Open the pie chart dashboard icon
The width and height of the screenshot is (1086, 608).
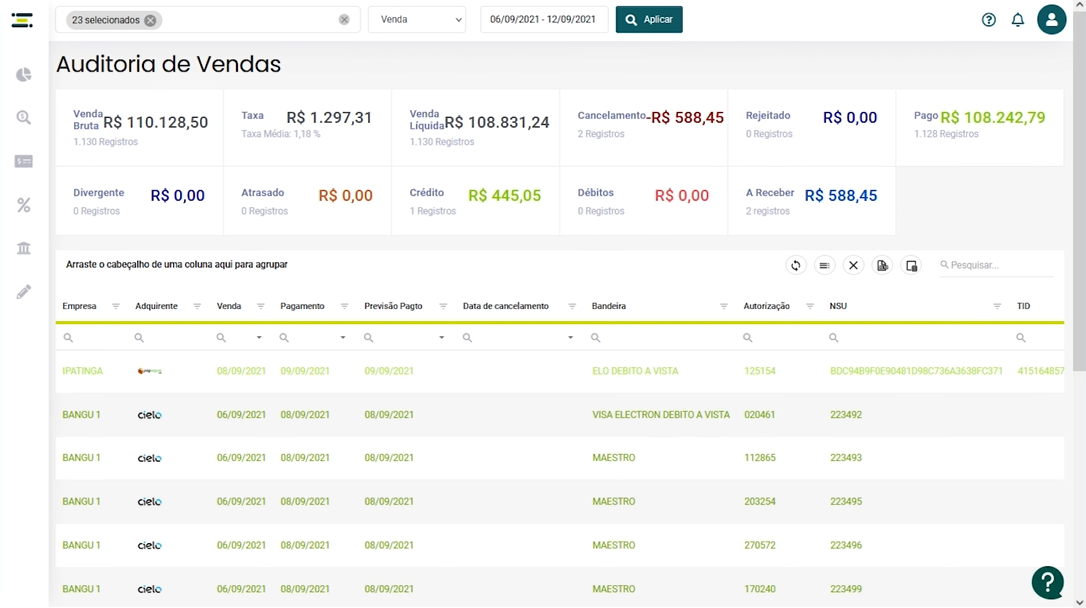click(24, 75)
